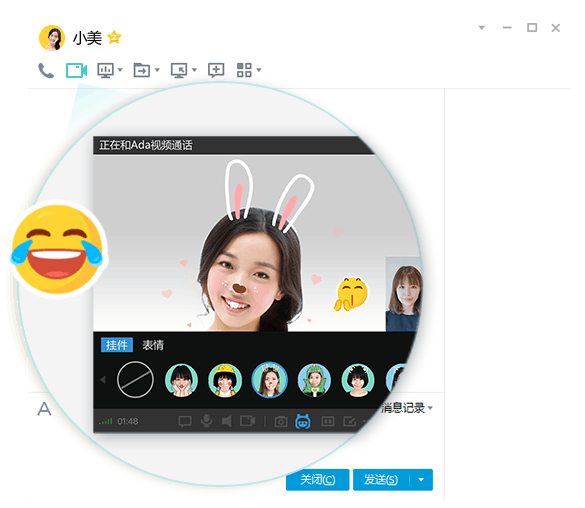Click the create group chat plus-bubble icon
Viewport: 585px width, 508px height.
[x=216, y=70]
